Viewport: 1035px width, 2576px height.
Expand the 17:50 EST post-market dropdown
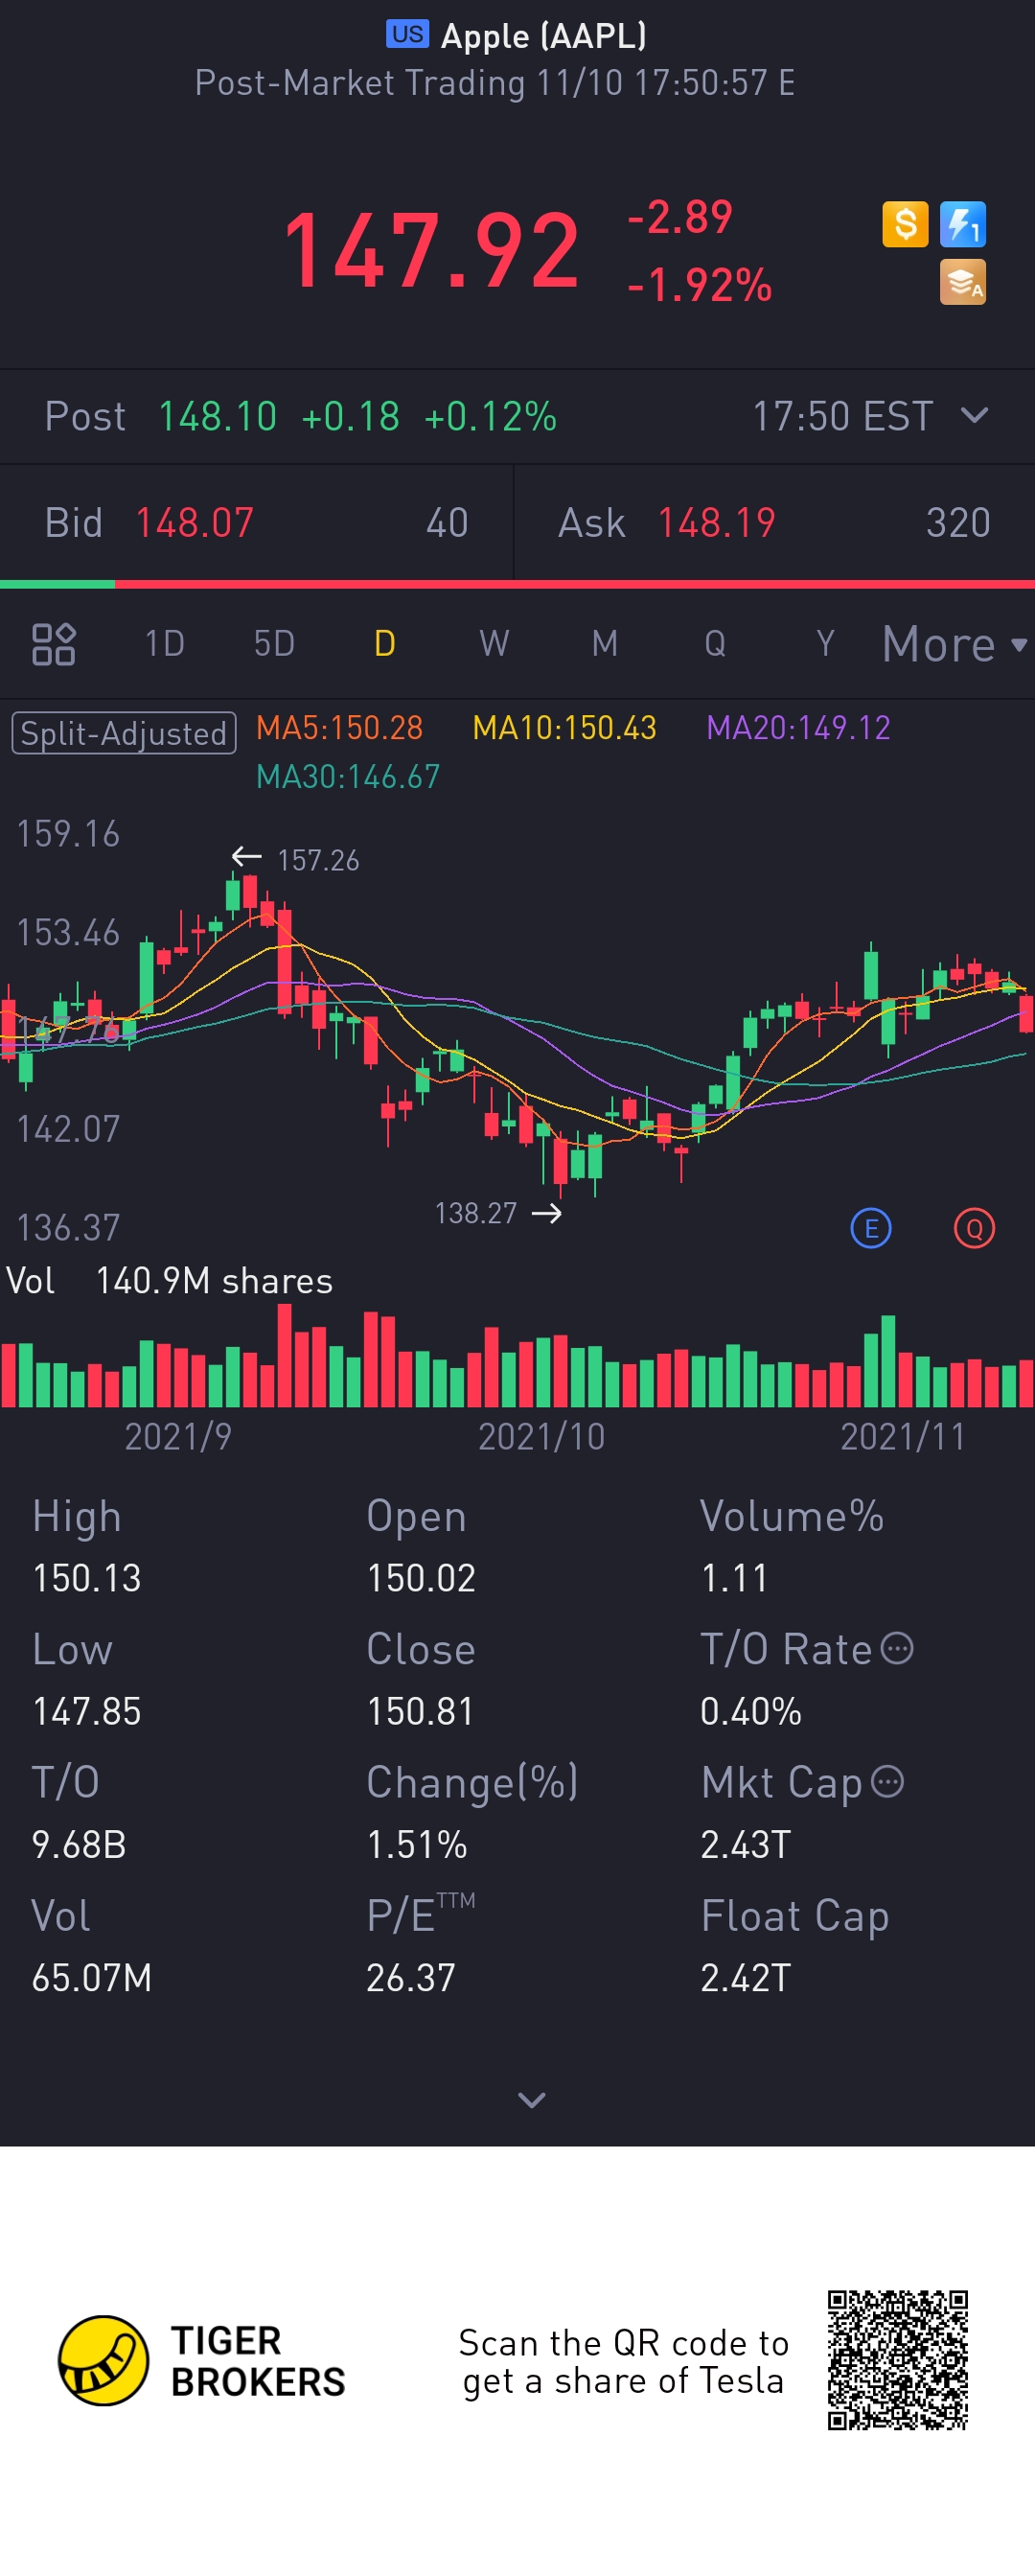(870, 416)
